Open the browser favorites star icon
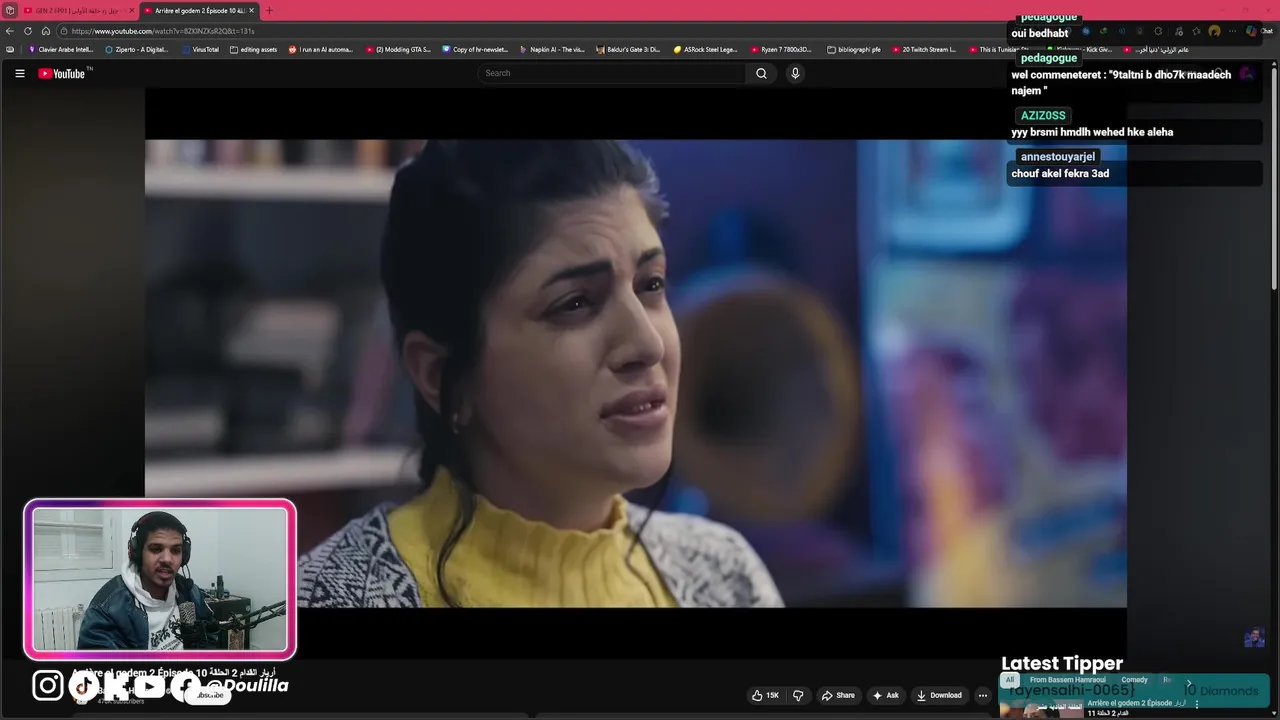1280x720 pixels. pyautogui.click(x=1195, y=31)
